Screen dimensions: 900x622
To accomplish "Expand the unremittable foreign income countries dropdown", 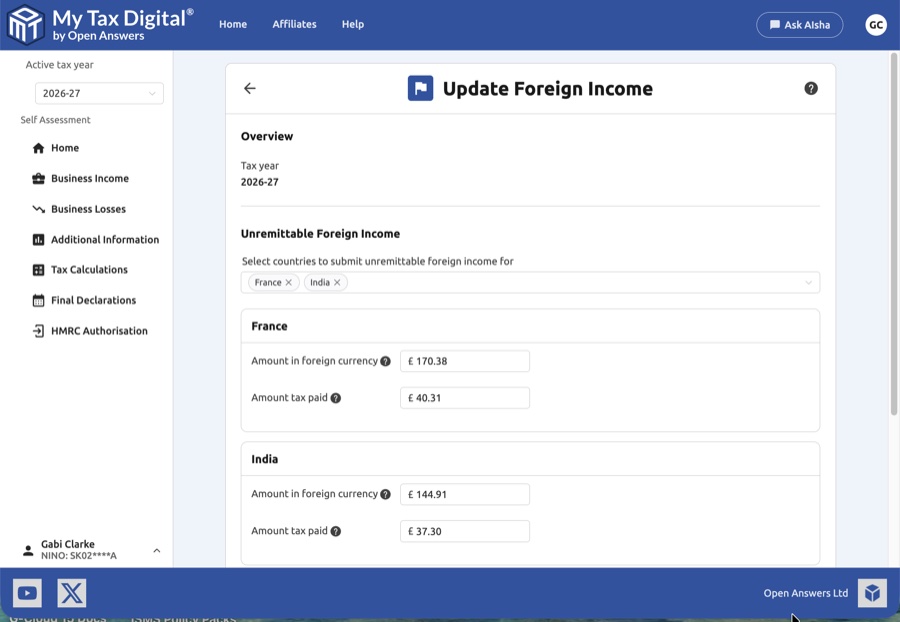I will tap(808, 282).
